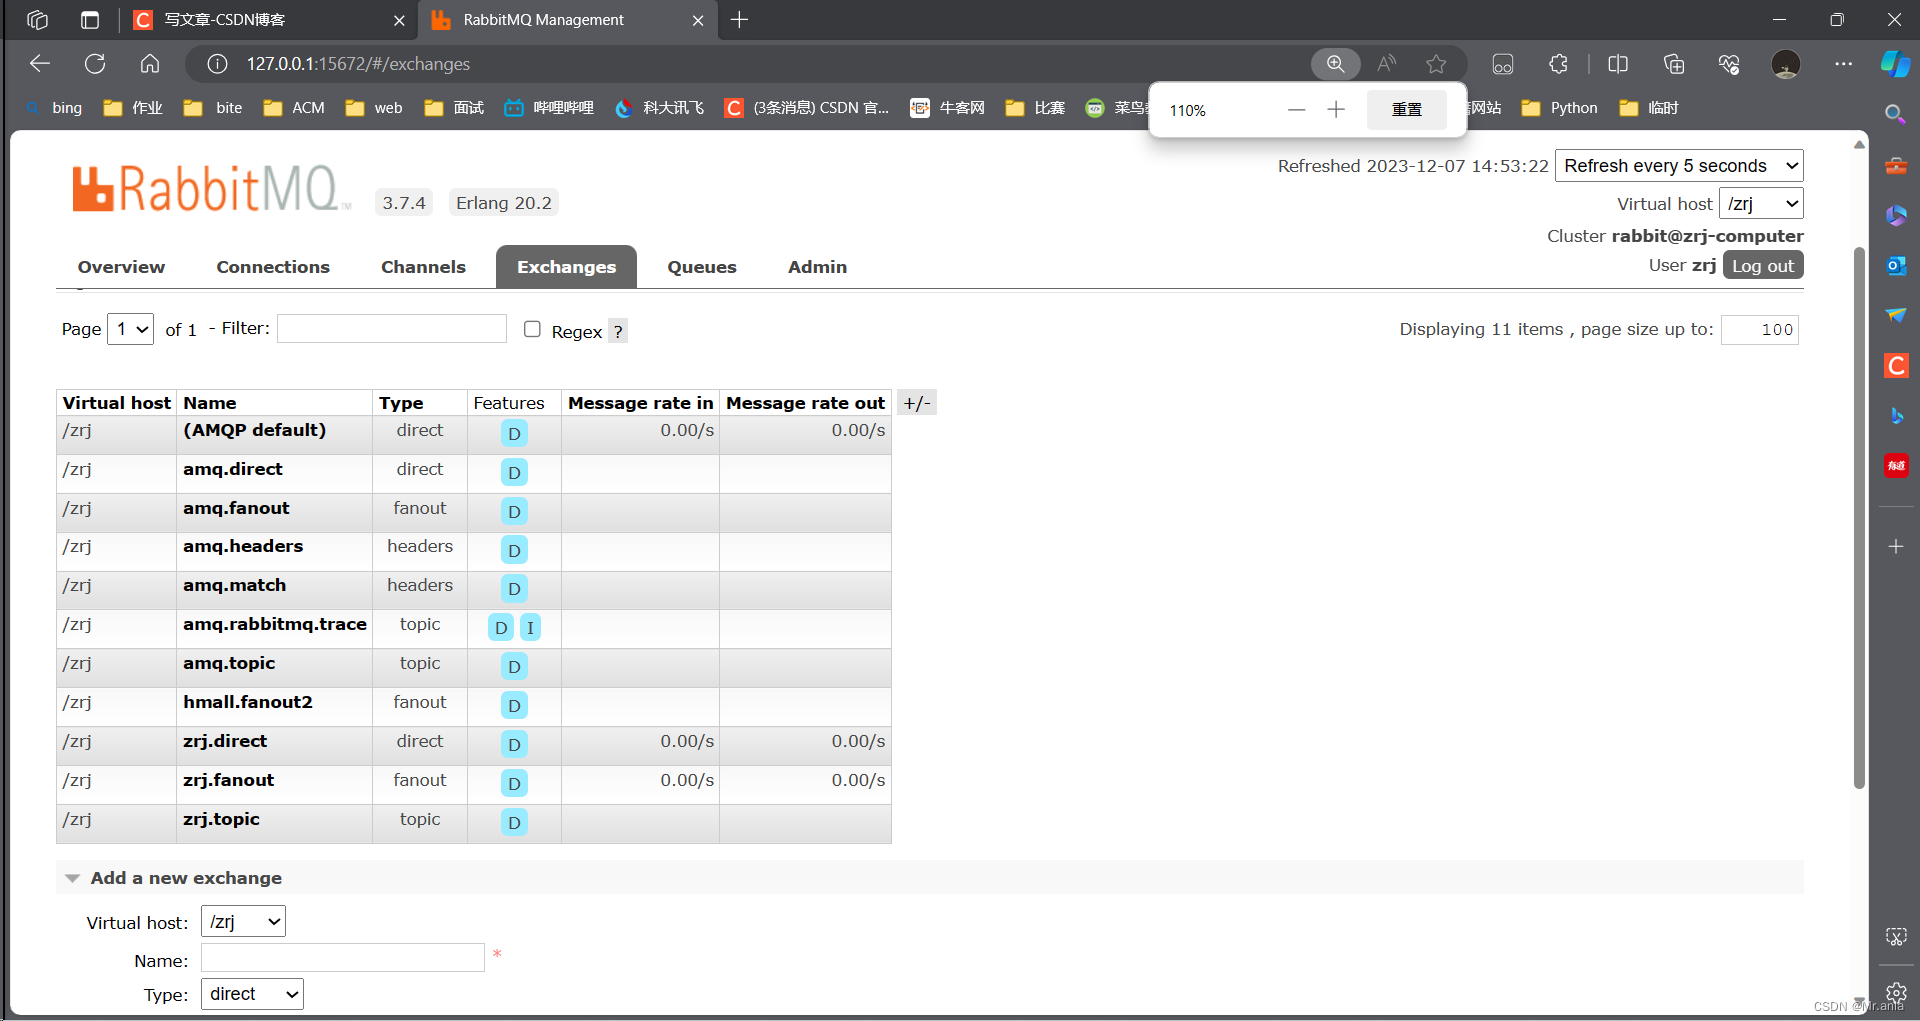This screenshot has height=1021, width=1920.
Task: Open the hmall.fanout2 exchange link
Action: point(248,702)
